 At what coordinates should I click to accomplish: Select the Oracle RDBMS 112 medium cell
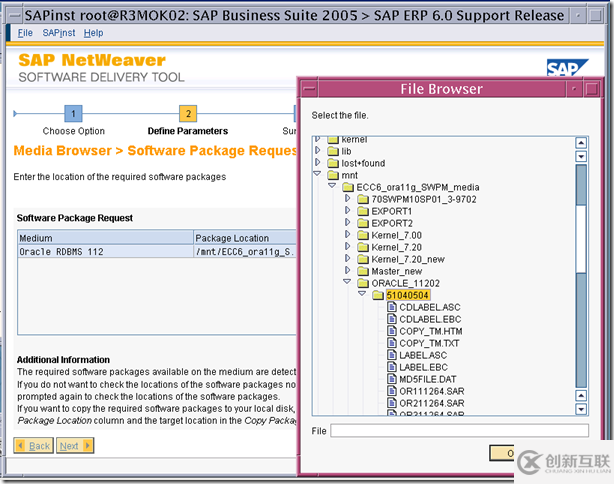point(106,252)
